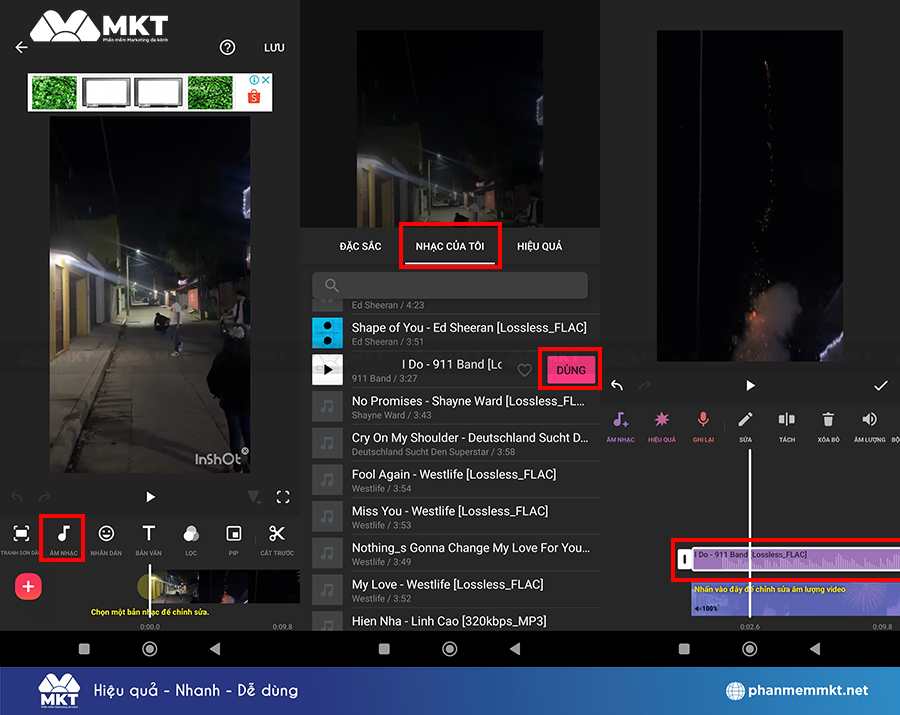Viewport: 900px width, 715px height.
Task: Redo in the left editor
Action: pos(44,496)
